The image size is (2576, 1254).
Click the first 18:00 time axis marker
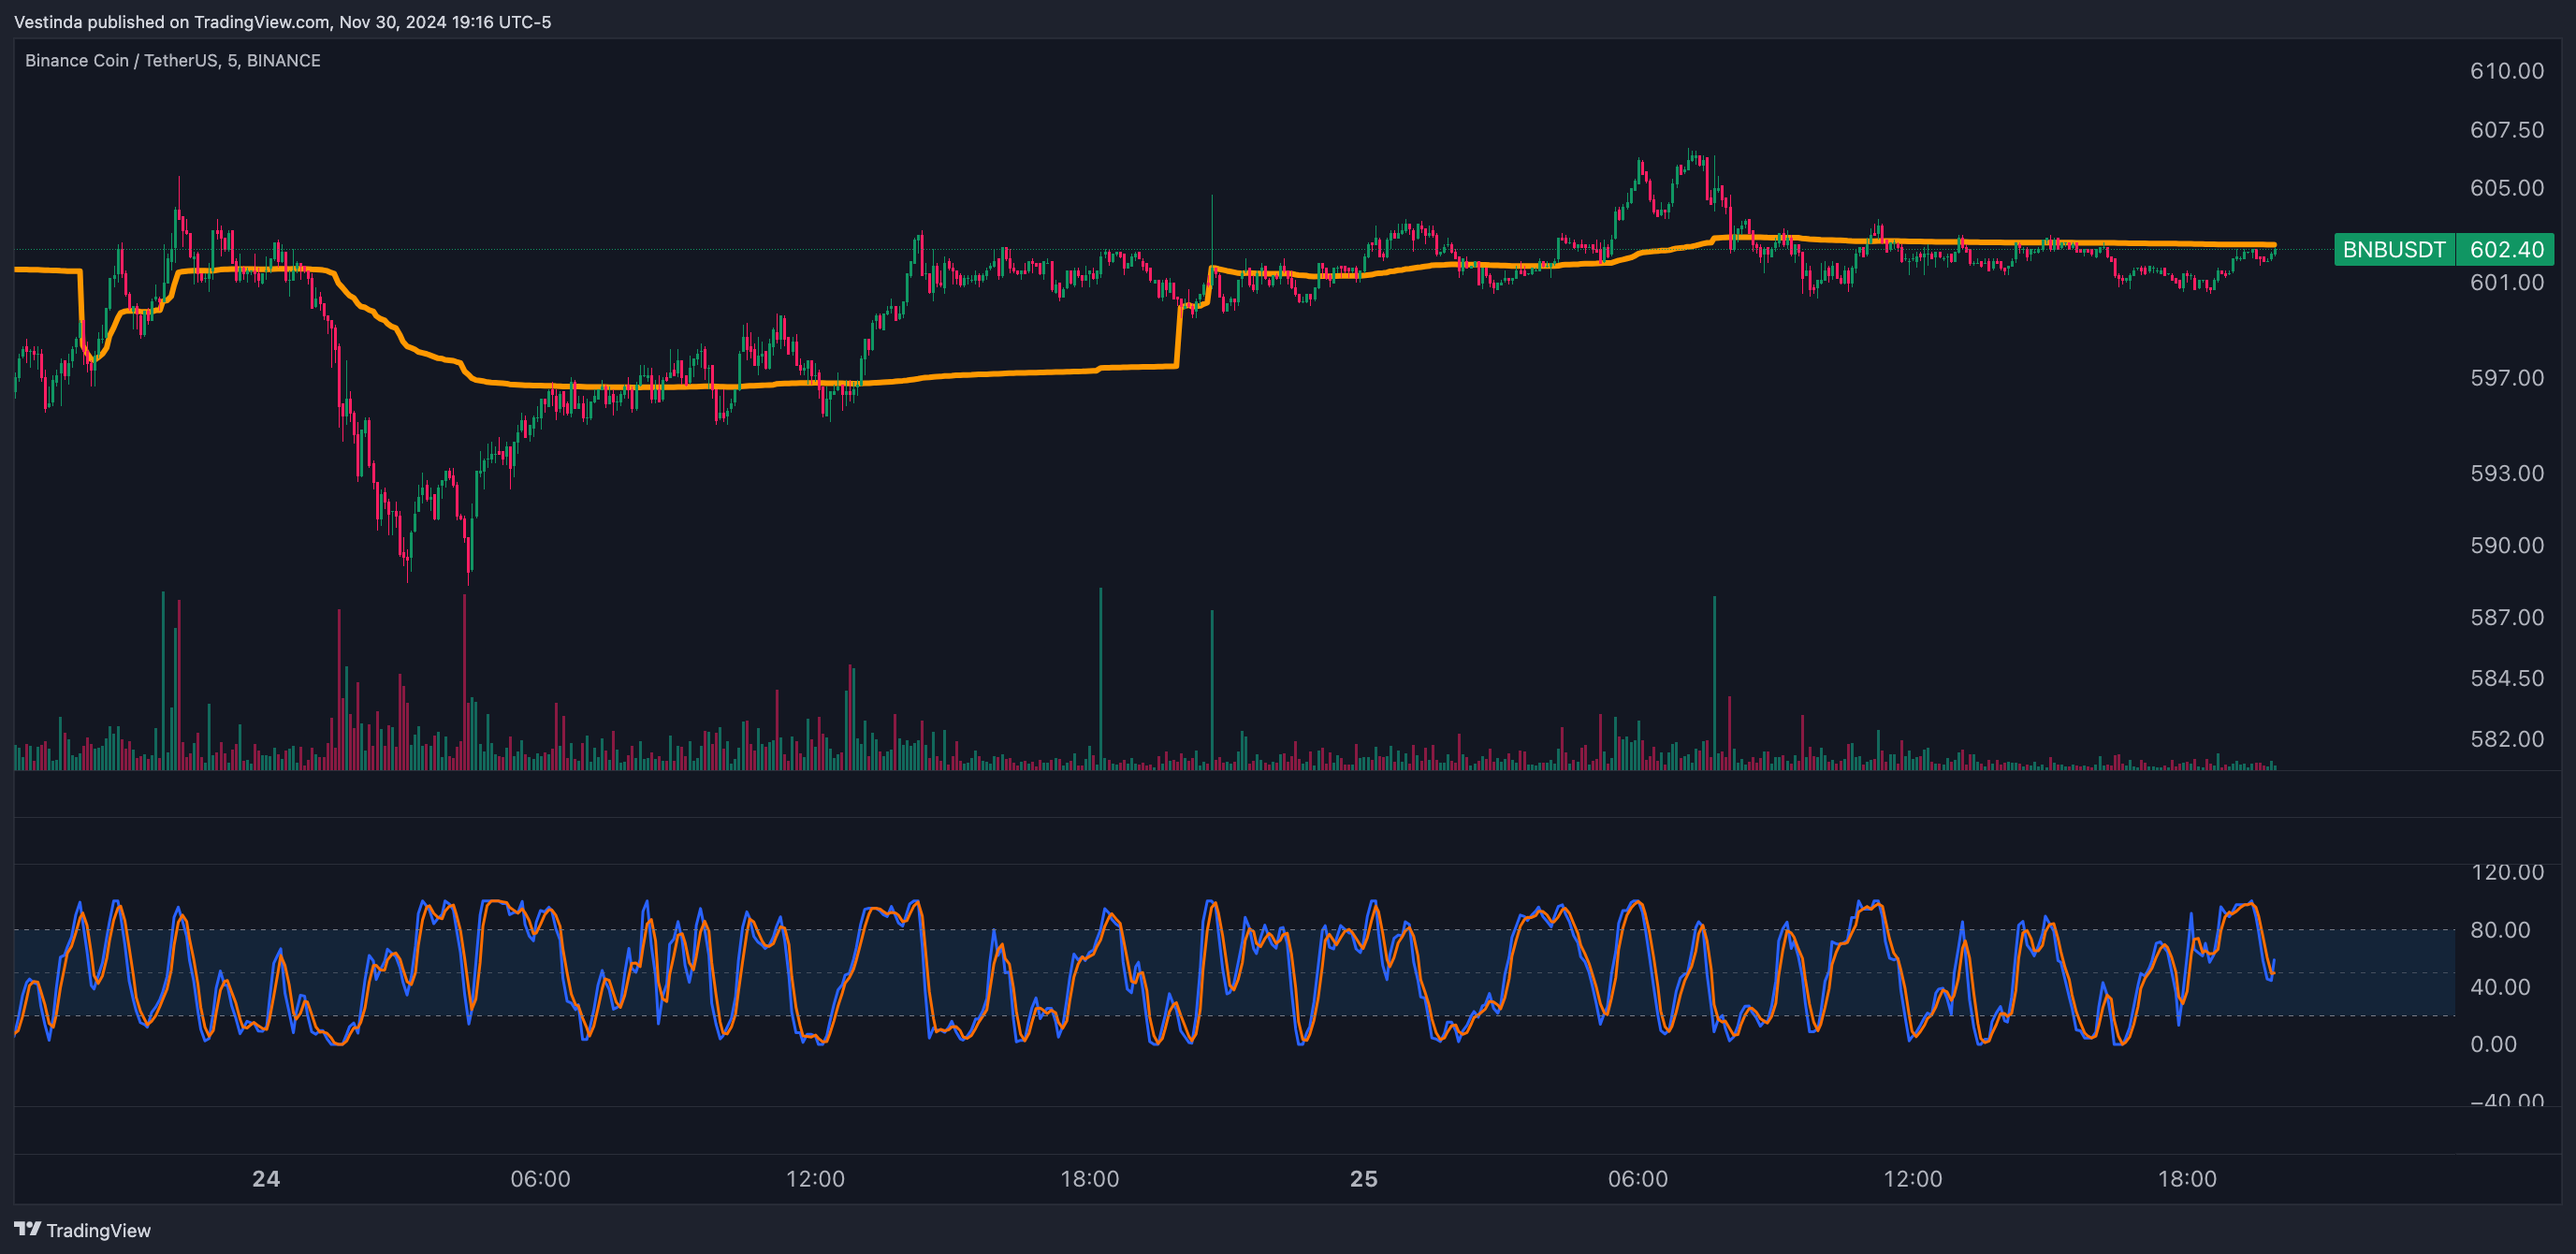1089,1179
